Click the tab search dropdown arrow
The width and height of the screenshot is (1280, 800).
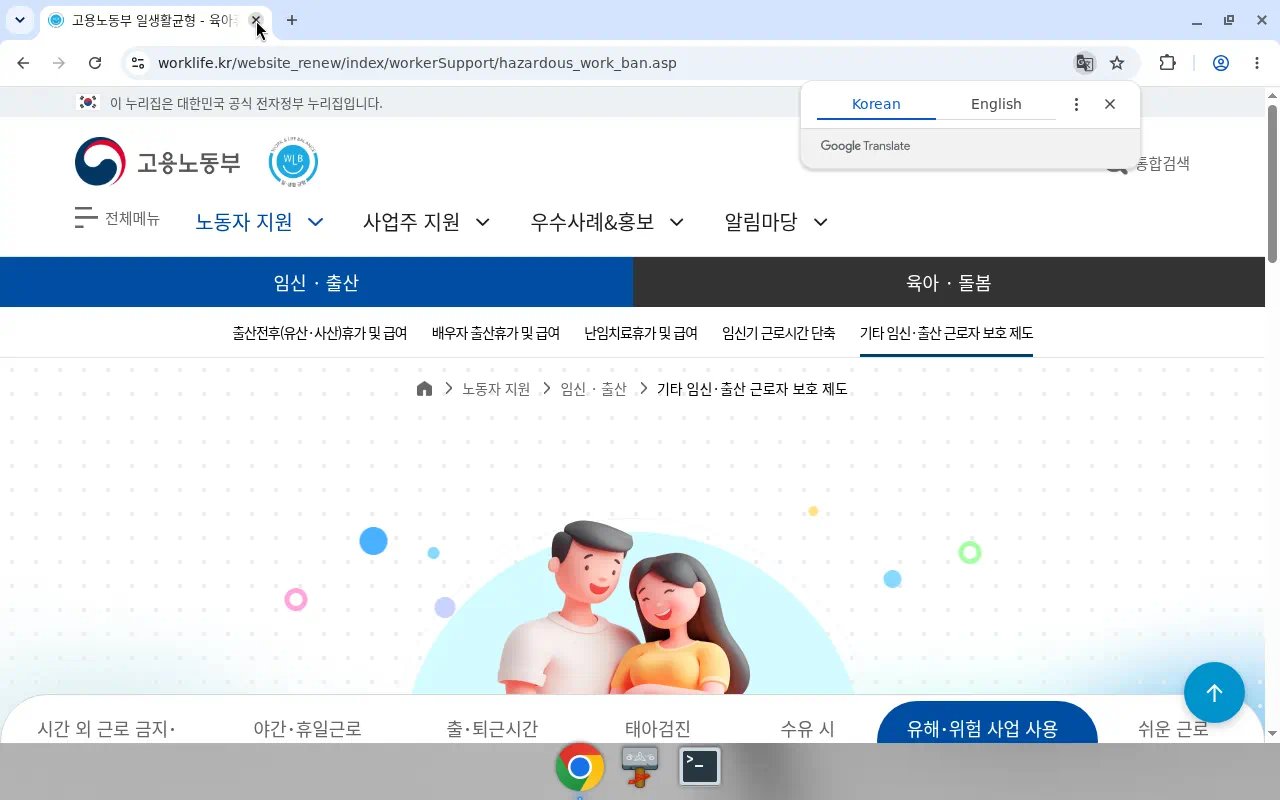click(19, 20)
